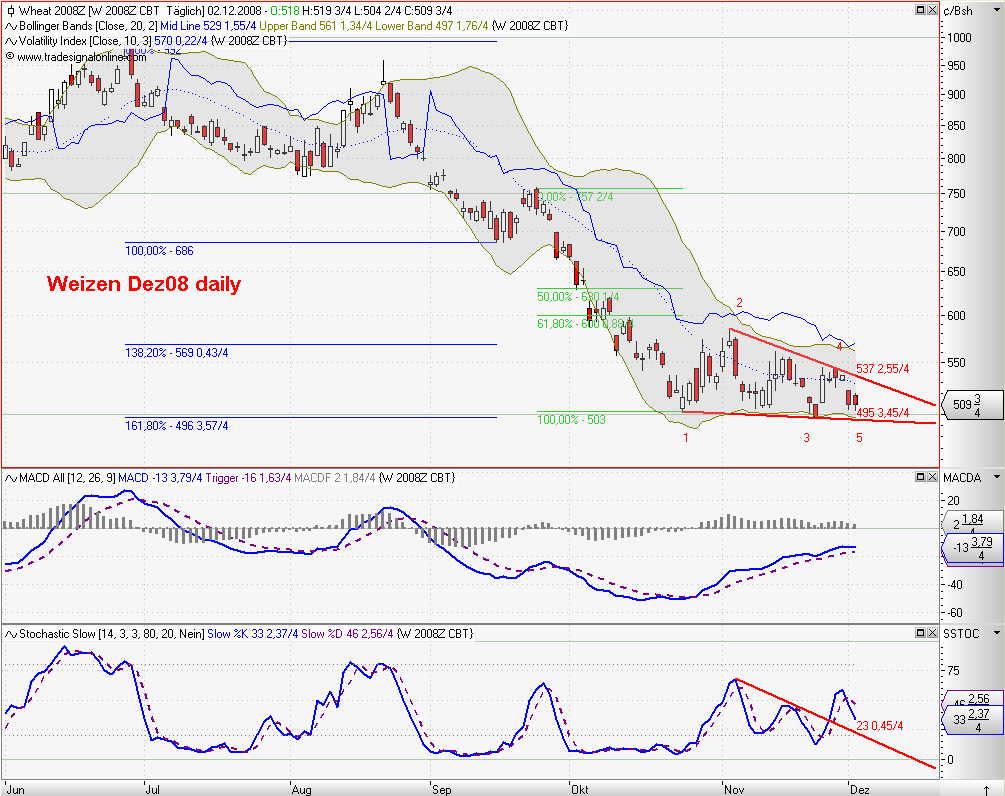The height and width of the screenshot is (796, 1005).
Task: Click the MACDF 2 1,84/4 legend text
Action: (x=335, y=478)
